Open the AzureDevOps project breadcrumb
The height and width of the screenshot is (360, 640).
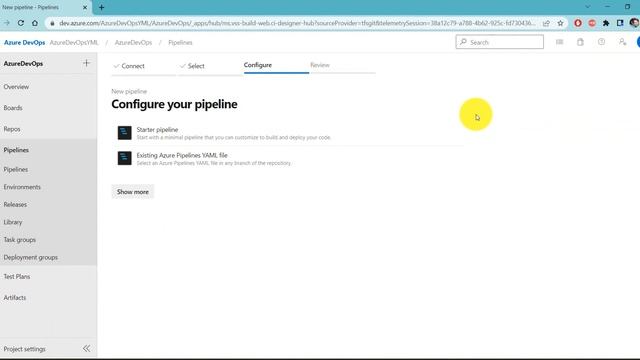point(133,42)
